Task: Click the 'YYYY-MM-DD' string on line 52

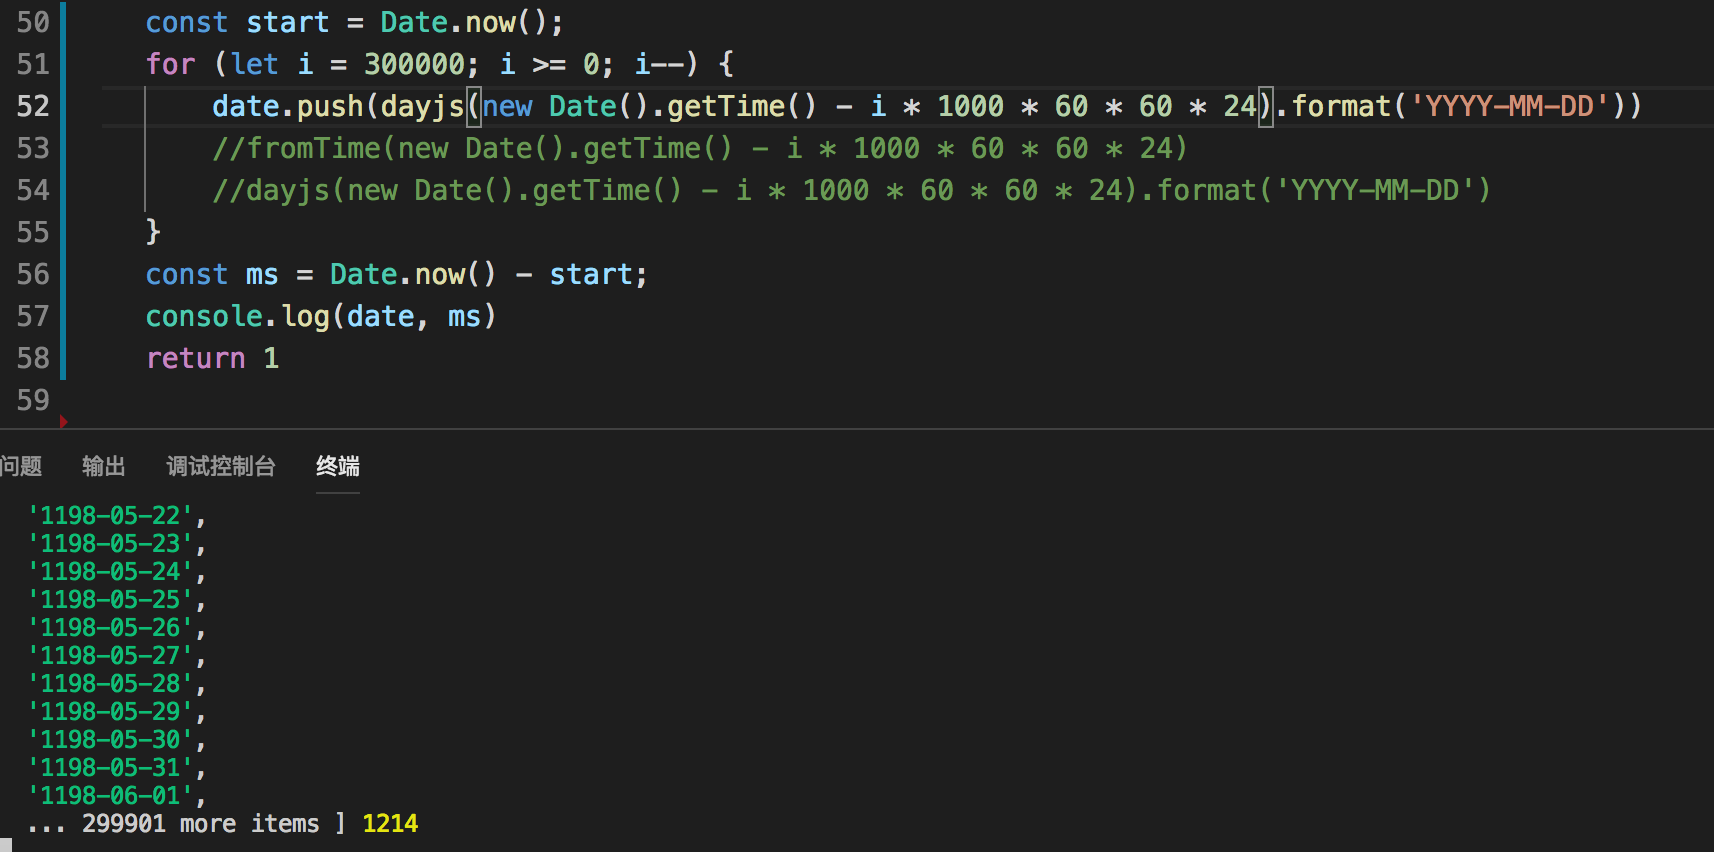Action: click(1510, 106)
